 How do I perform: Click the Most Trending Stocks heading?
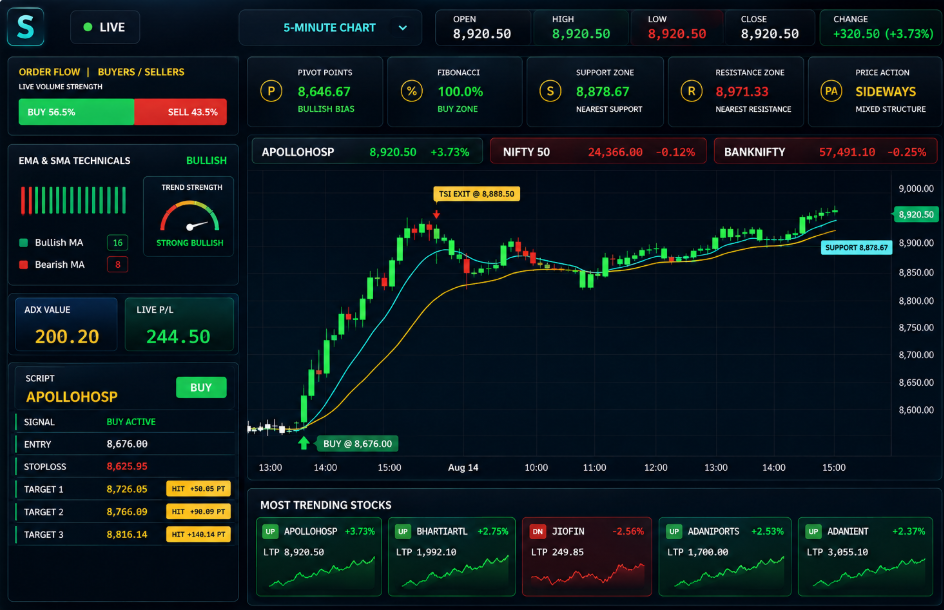(326, 505)
